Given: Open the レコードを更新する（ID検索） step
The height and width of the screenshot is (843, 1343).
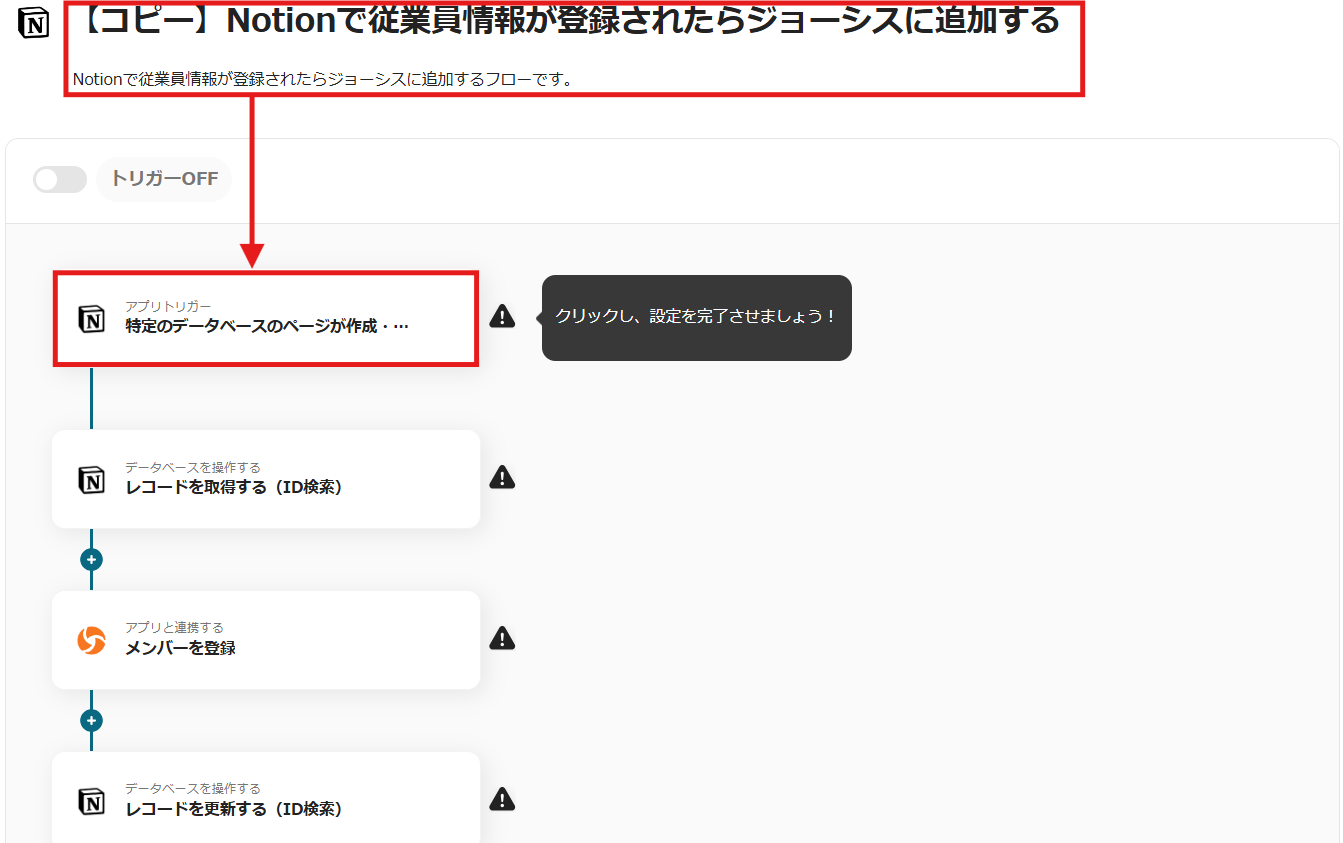Looking at the screenshot, I should 266,798.
